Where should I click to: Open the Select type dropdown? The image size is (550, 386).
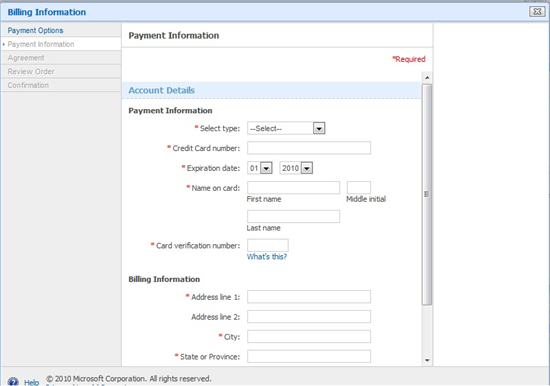tap(286, 128)
